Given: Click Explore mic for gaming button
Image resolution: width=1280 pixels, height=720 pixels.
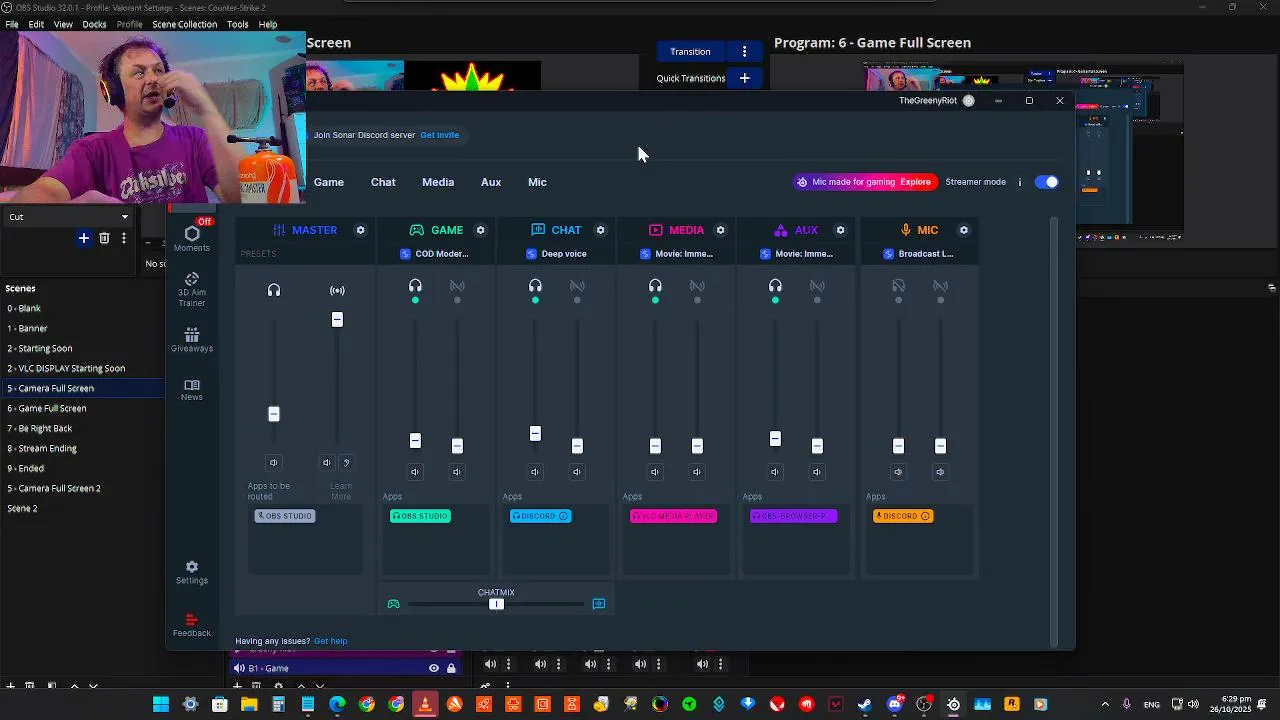Looking at the screenshot, I should pyautogui.click(x=915, y=182).
